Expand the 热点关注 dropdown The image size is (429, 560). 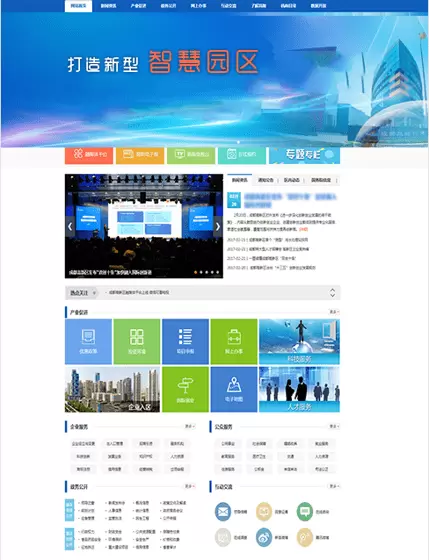tap(82, 293)
